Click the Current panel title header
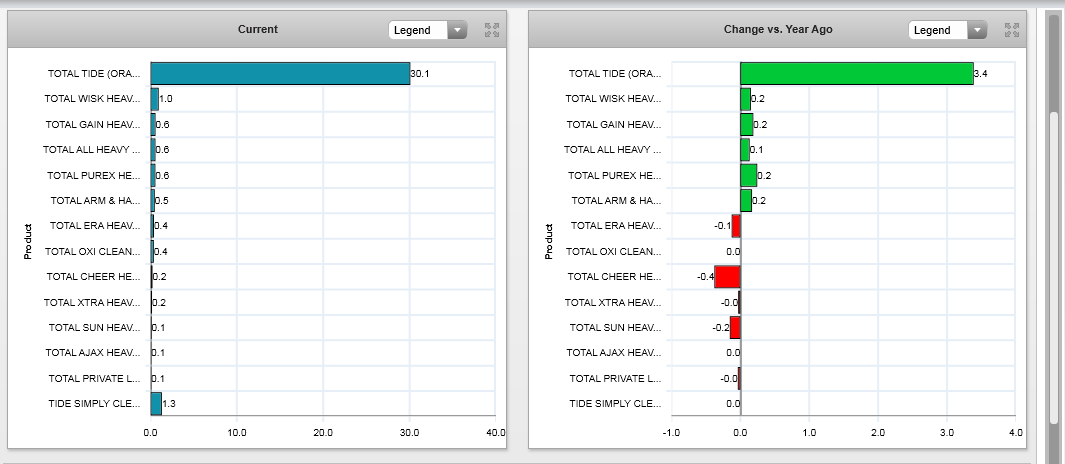The height and width of the screenshot is (464, 1065). pyautogui.click(x=258, y=30)
